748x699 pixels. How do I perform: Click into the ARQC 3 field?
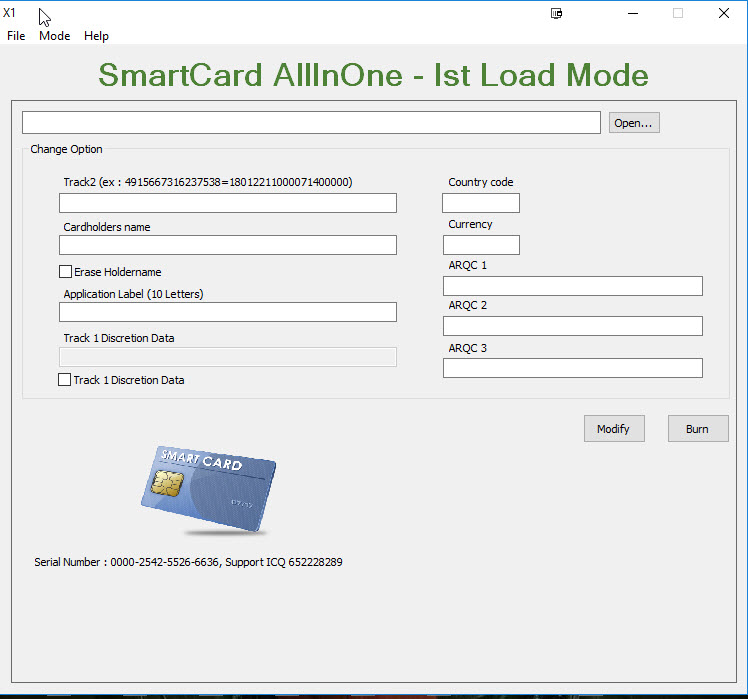(572, 368)
